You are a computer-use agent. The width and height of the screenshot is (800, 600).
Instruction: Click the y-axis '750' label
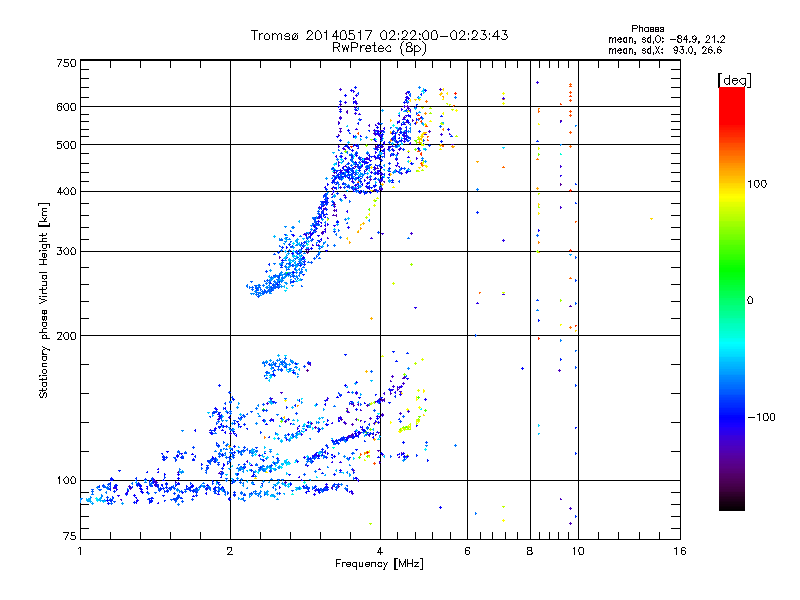(66, 63)
